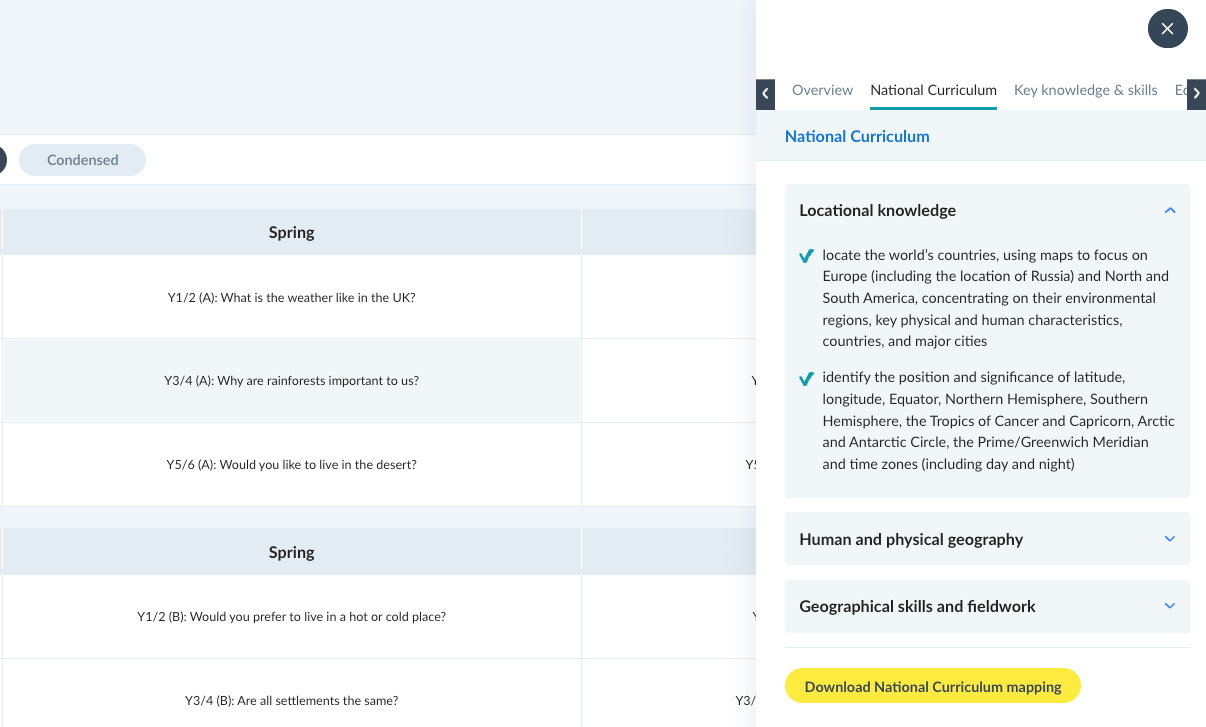
Task: Open the Key knowledge & skills tab
Action: (x=1085, y=90)
